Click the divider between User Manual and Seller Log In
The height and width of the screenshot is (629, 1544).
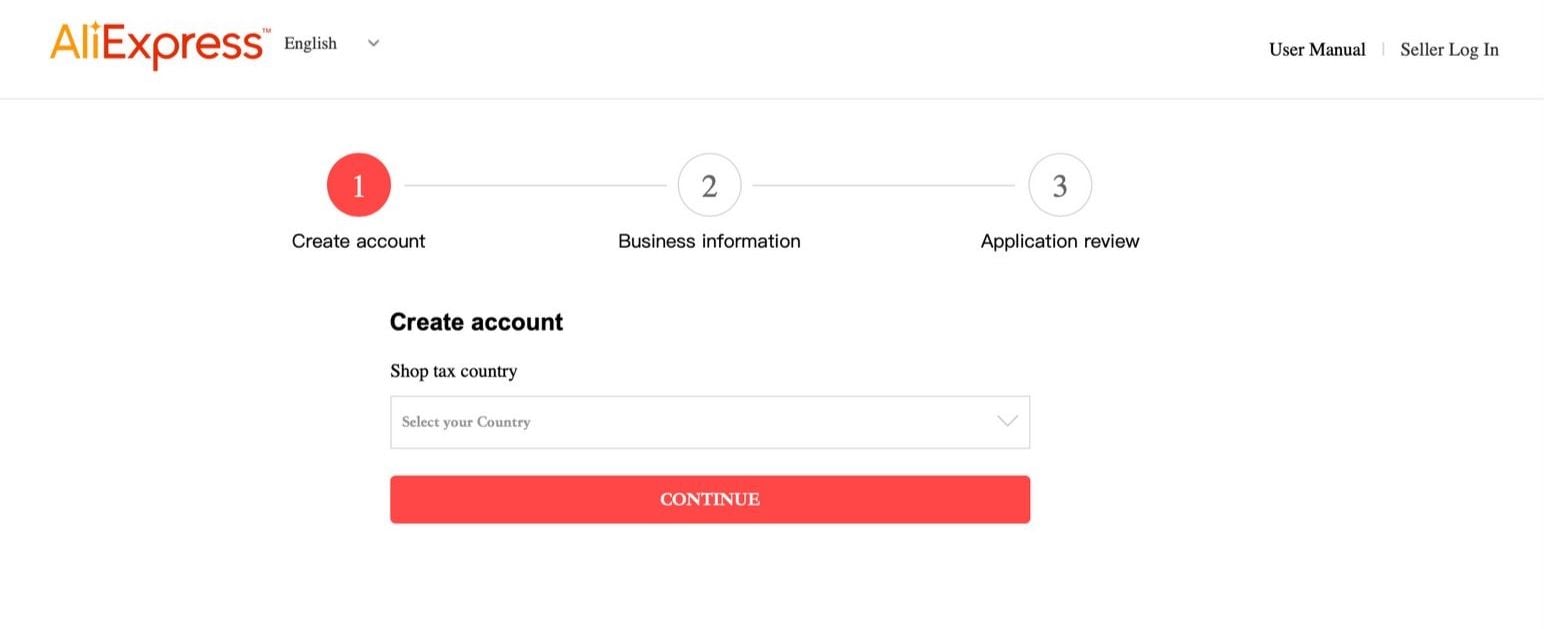tap(1383, 49)
